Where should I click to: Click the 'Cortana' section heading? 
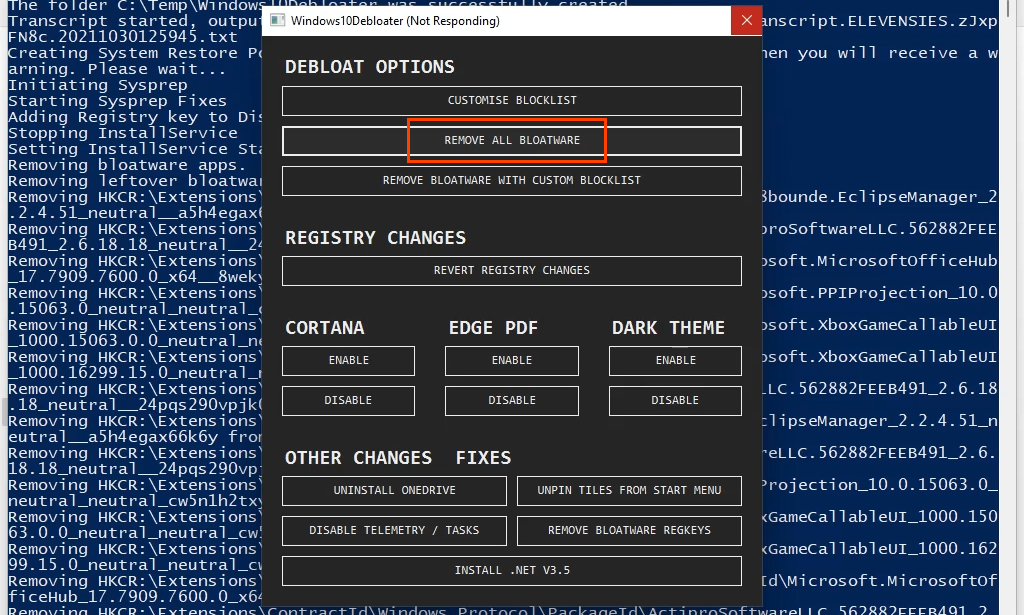coord(325,328)
